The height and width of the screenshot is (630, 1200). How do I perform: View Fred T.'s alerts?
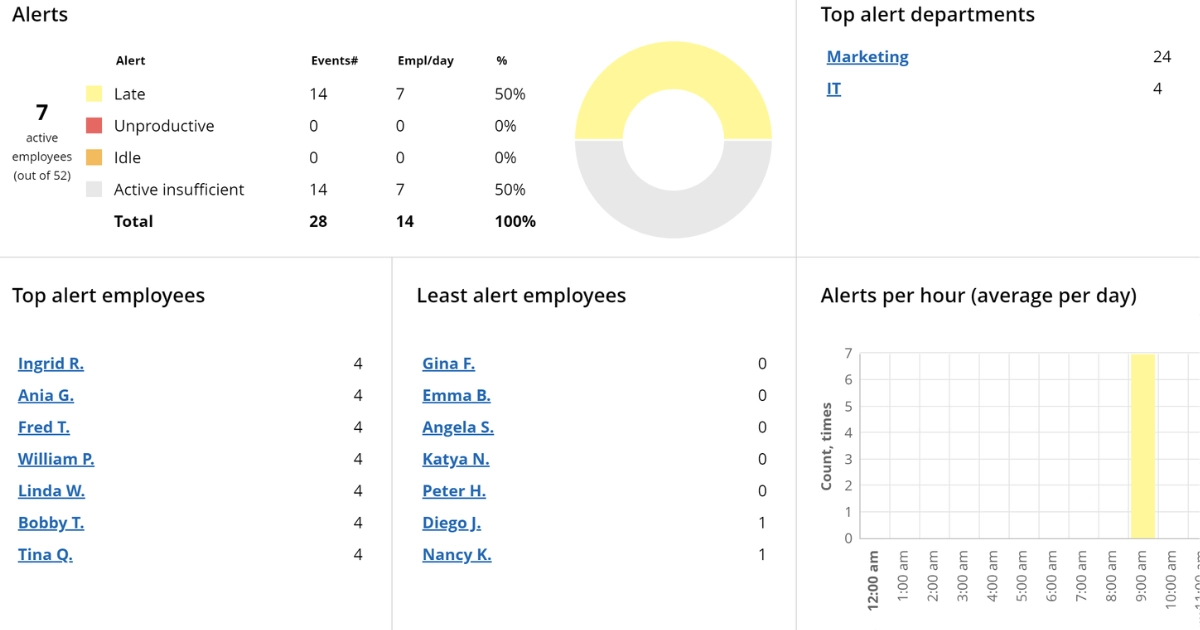tap(43, 427)
